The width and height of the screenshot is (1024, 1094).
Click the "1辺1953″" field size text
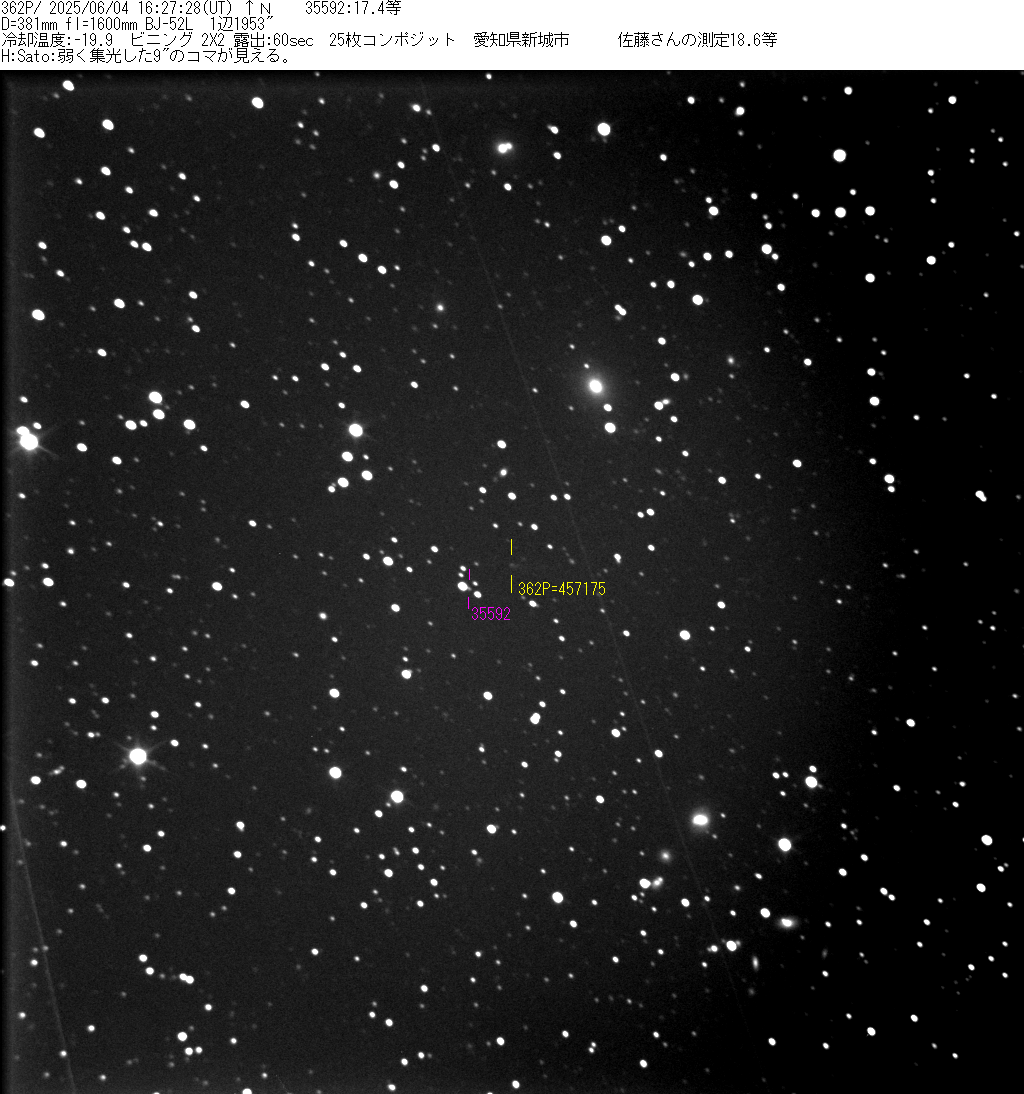tap(241, 24)
